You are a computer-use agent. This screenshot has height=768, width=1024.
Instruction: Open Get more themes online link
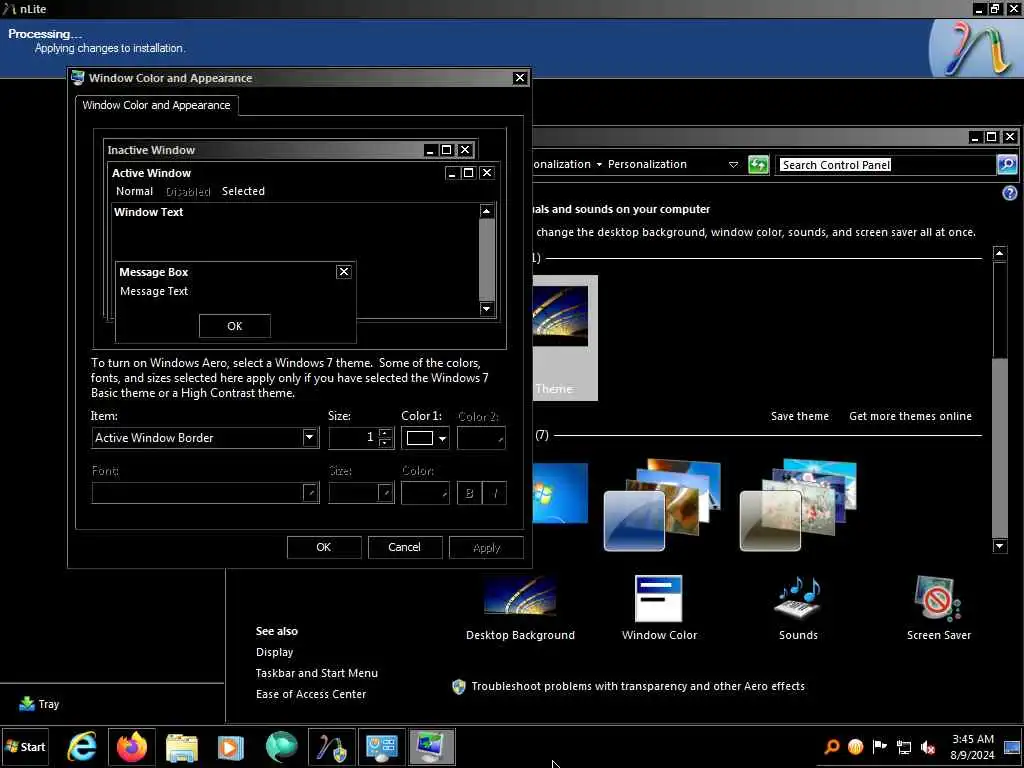(910, 416)
